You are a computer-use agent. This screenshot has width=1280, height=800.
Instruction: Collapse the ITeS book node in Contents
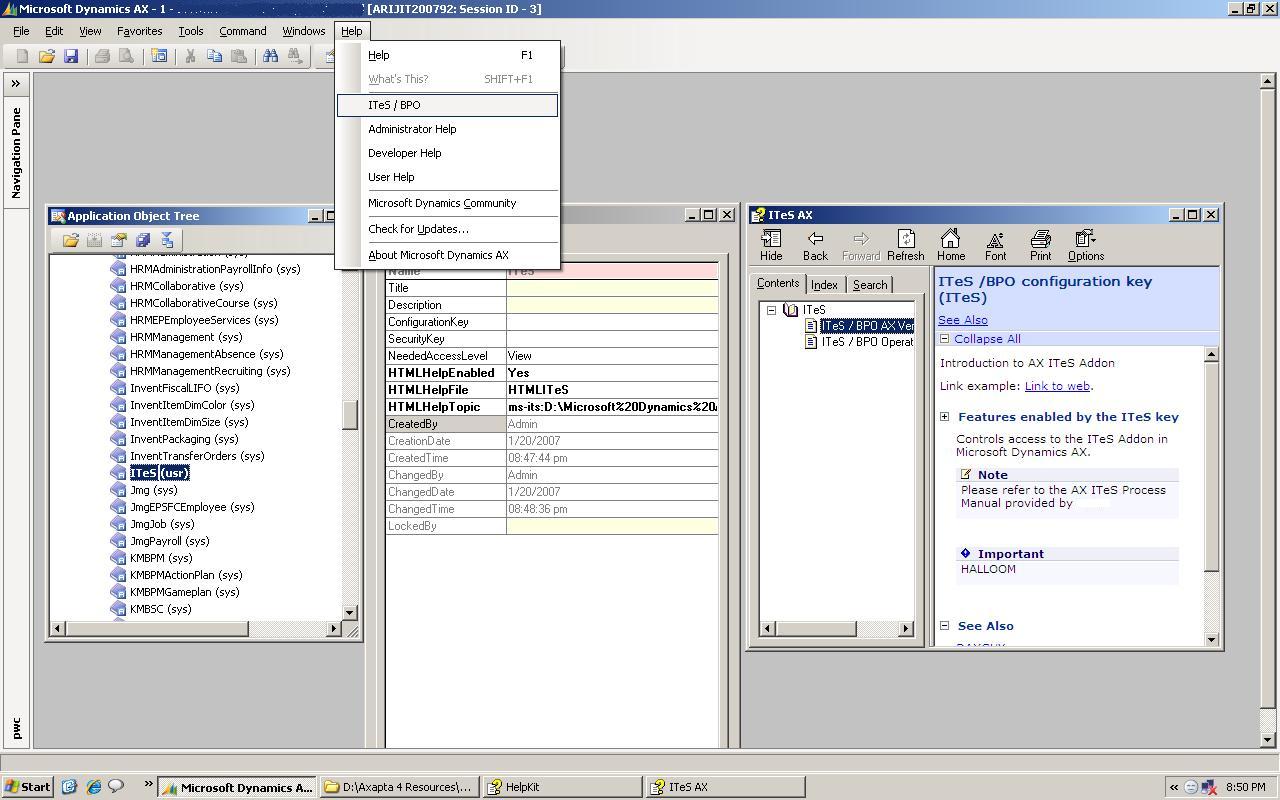tap(772, 310)
